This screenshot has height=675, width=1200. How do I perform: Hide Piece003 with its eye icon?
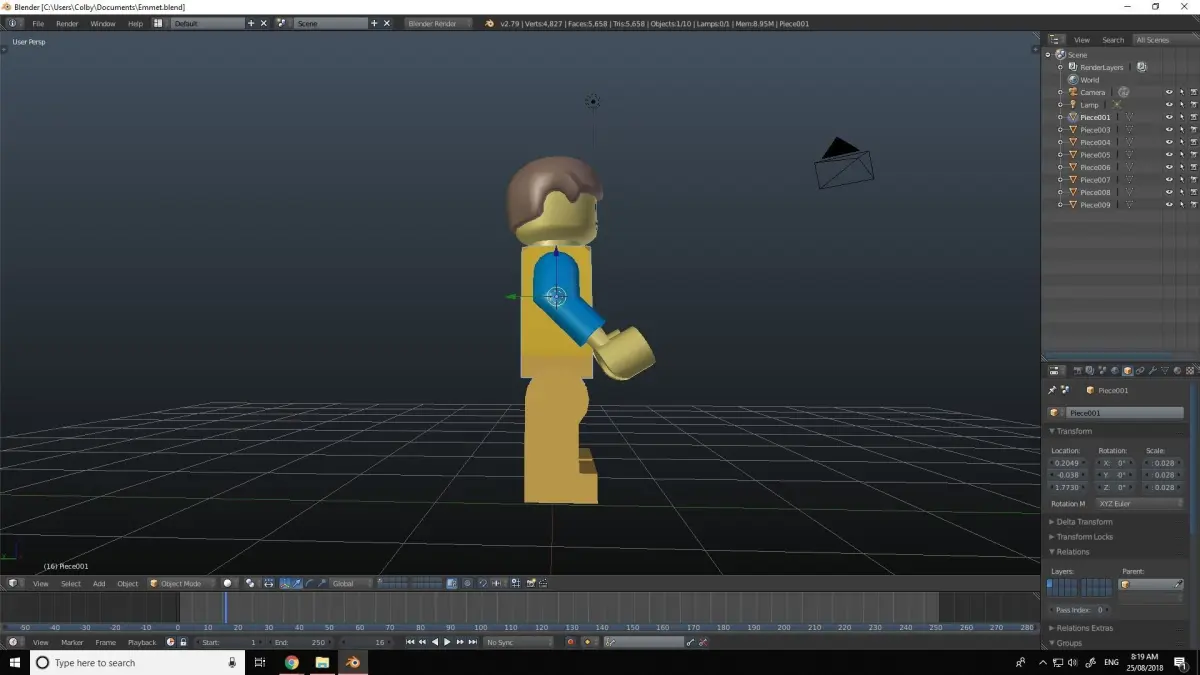pos(1168,130)
